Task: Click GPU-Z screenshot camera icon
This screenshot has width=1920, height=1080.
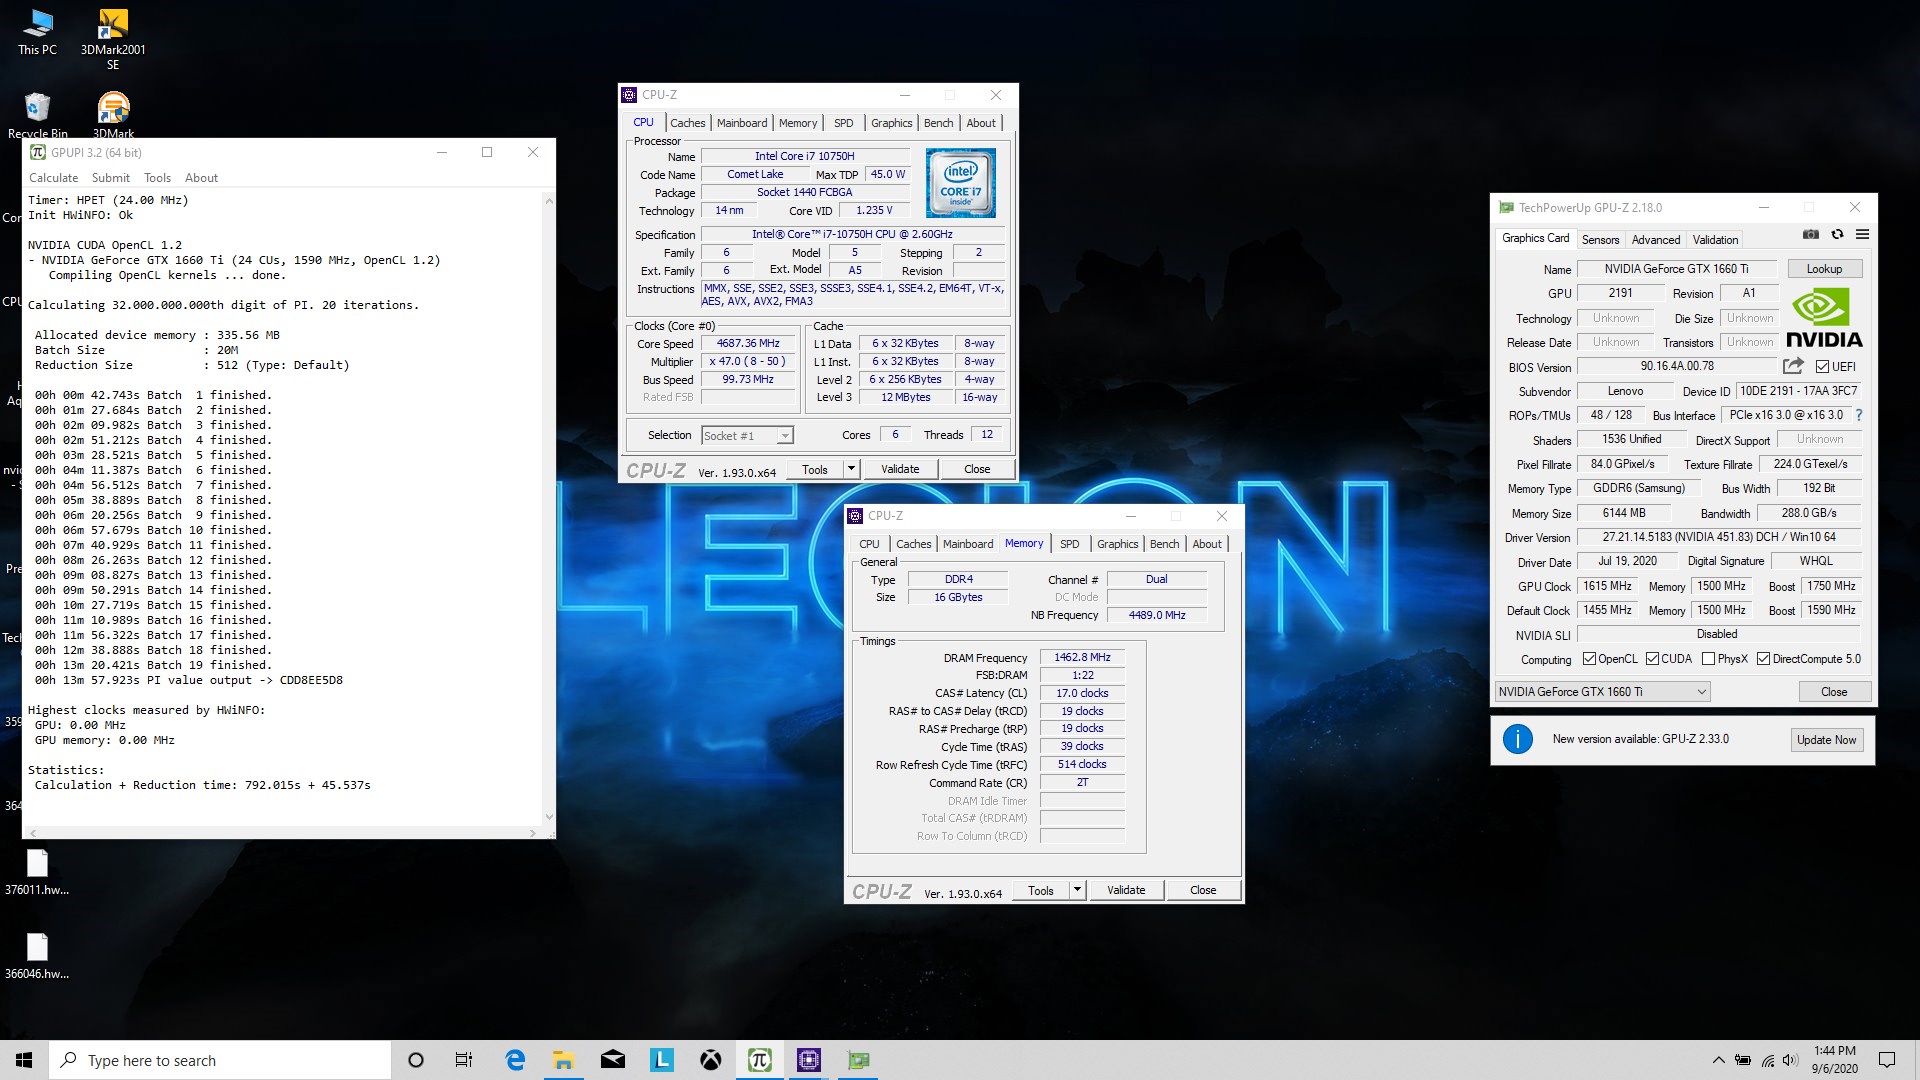Action: click(1811, 234)
